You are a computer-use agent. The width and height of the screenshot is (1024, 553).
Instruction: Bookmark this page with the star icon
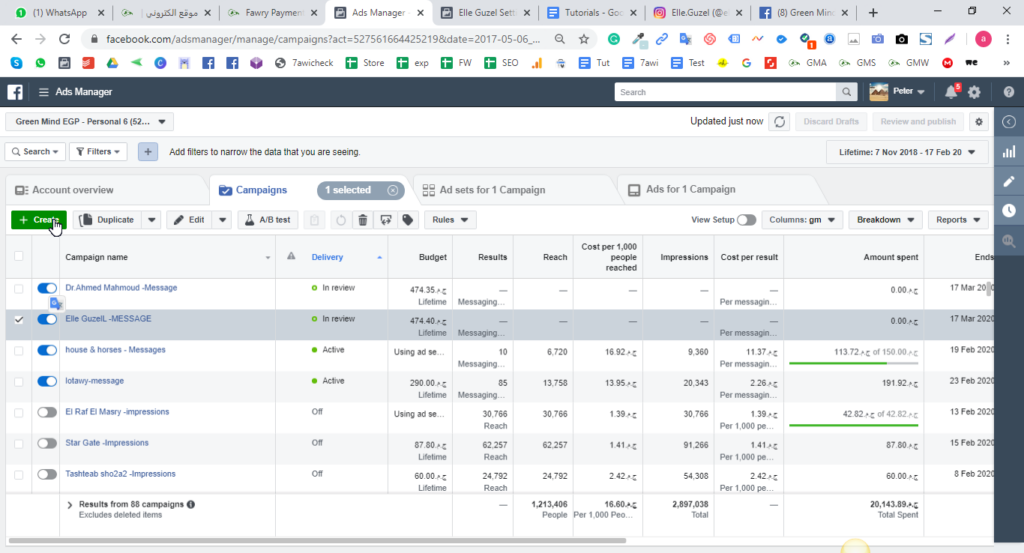[x=584, y=39]
